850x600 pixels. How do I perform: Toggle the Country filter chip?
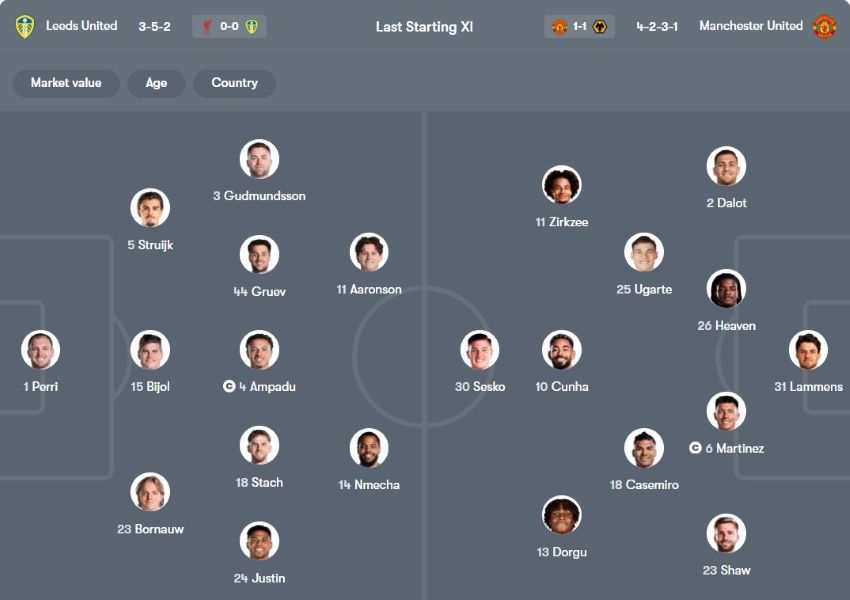click(x=235, y=83)
